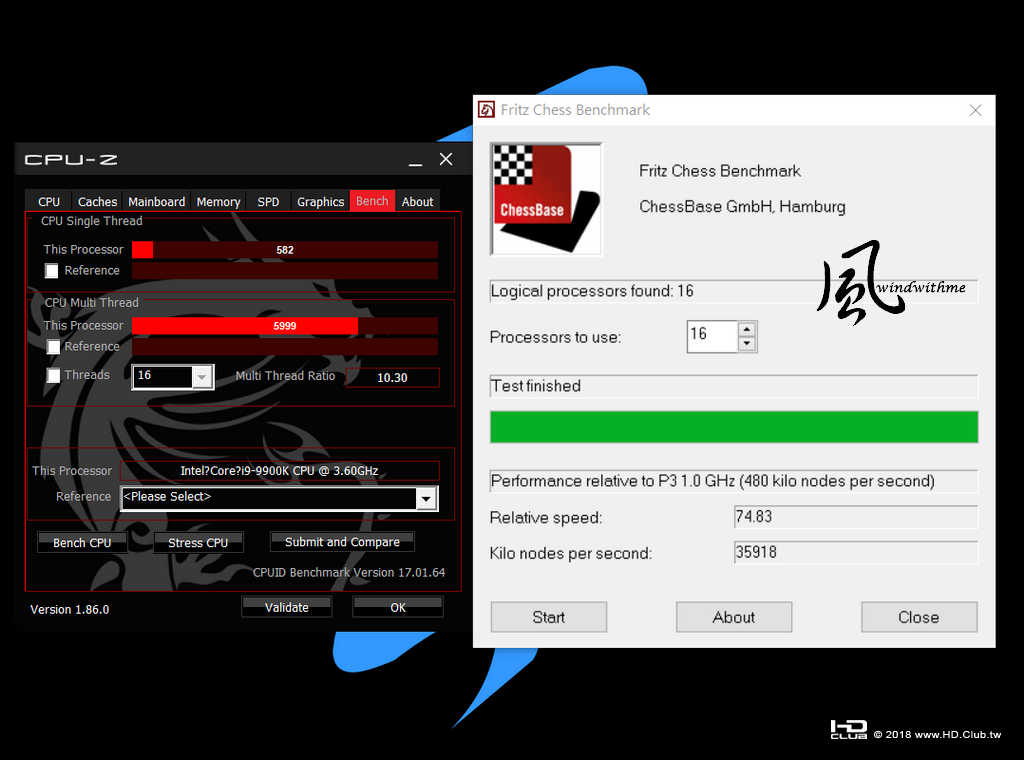1024x760 pixels.
Task: Start the Fritz Chess benchmark
Action: coord(549,617)
